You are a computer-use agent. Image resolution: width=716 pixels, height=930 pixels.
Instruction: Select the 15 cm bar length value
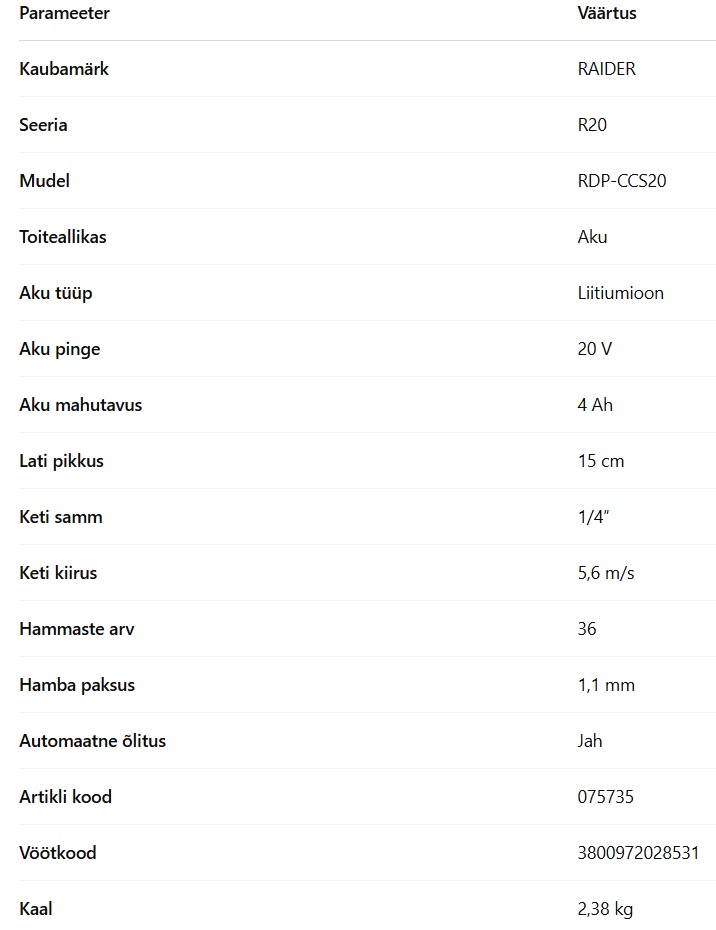pyautogui.click(x=601, y=461)
